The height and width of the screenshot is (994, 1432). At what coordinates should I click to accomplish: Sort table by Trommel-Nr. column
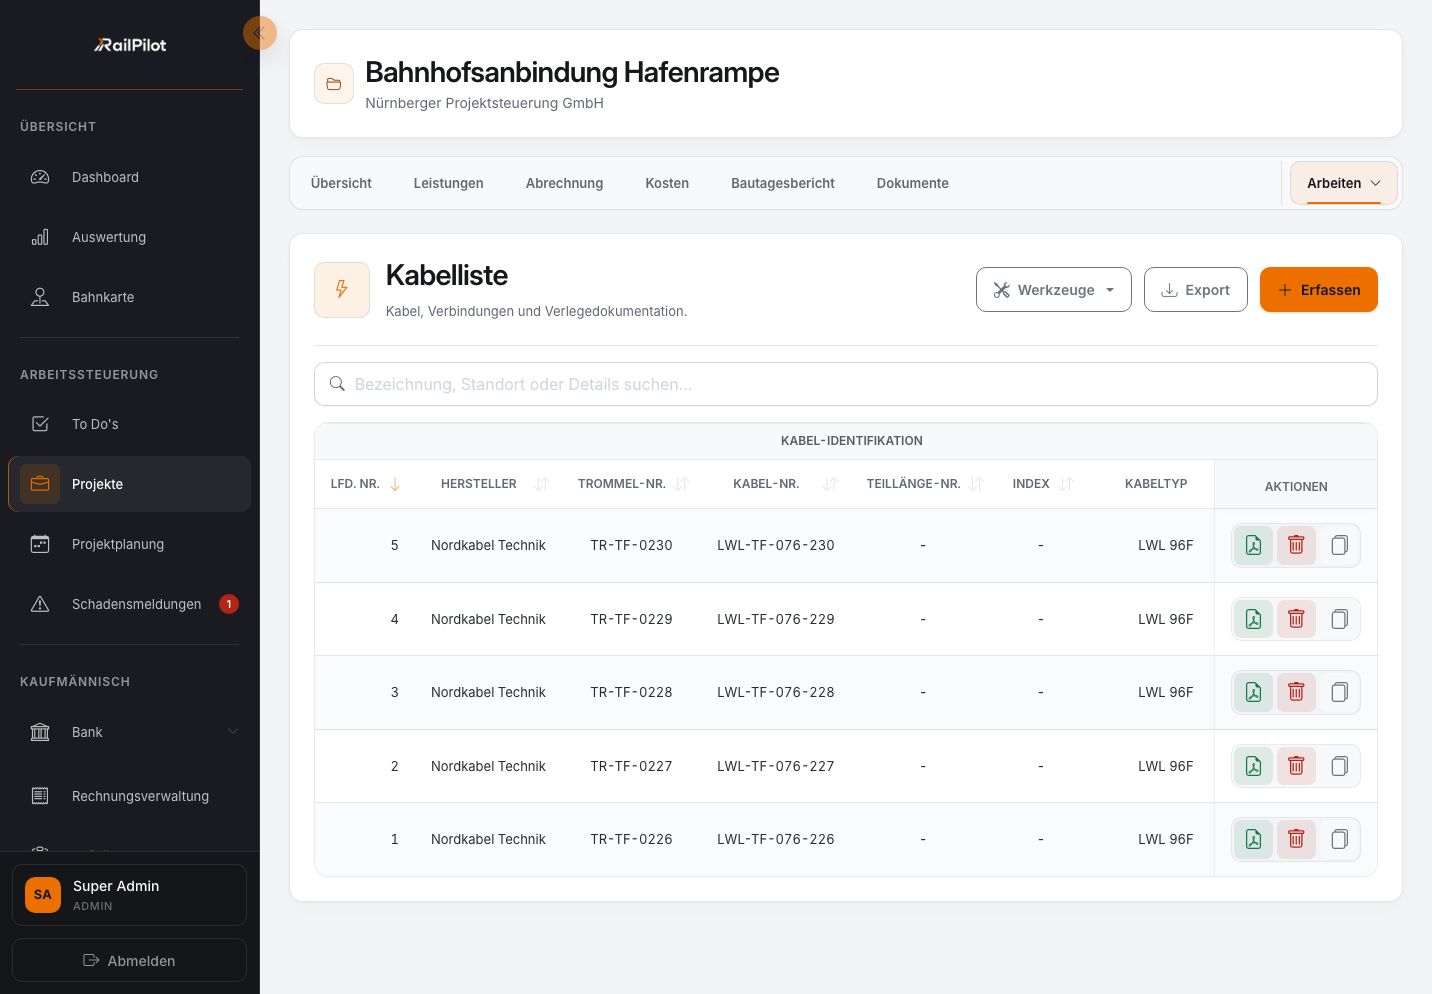pyautogui.click(x=681, y=484)
